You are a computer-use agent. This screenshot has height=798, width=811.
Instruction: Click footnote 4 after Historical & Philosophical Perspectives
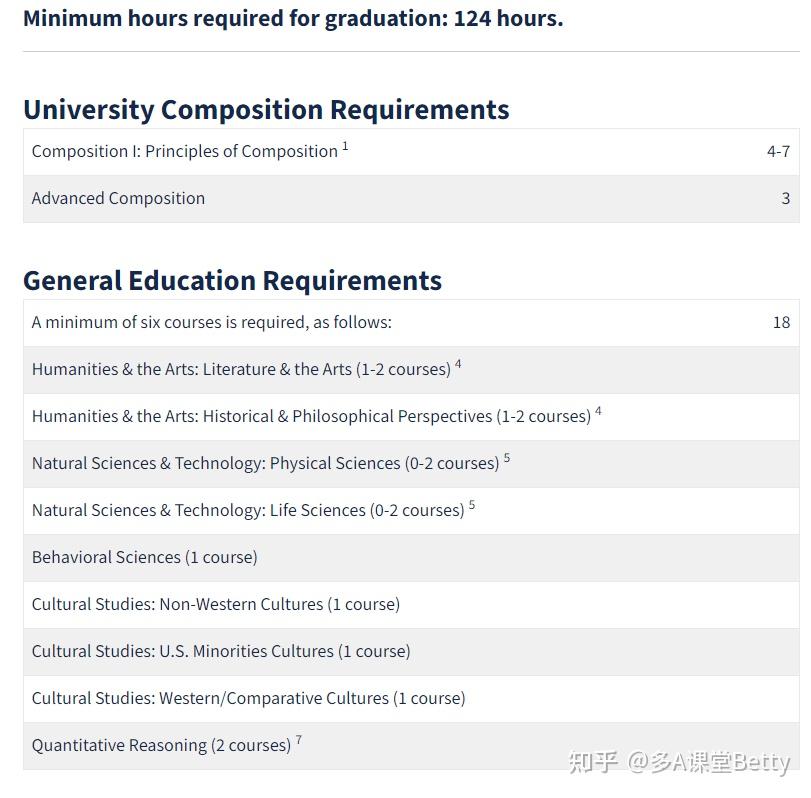coord(598,411)
